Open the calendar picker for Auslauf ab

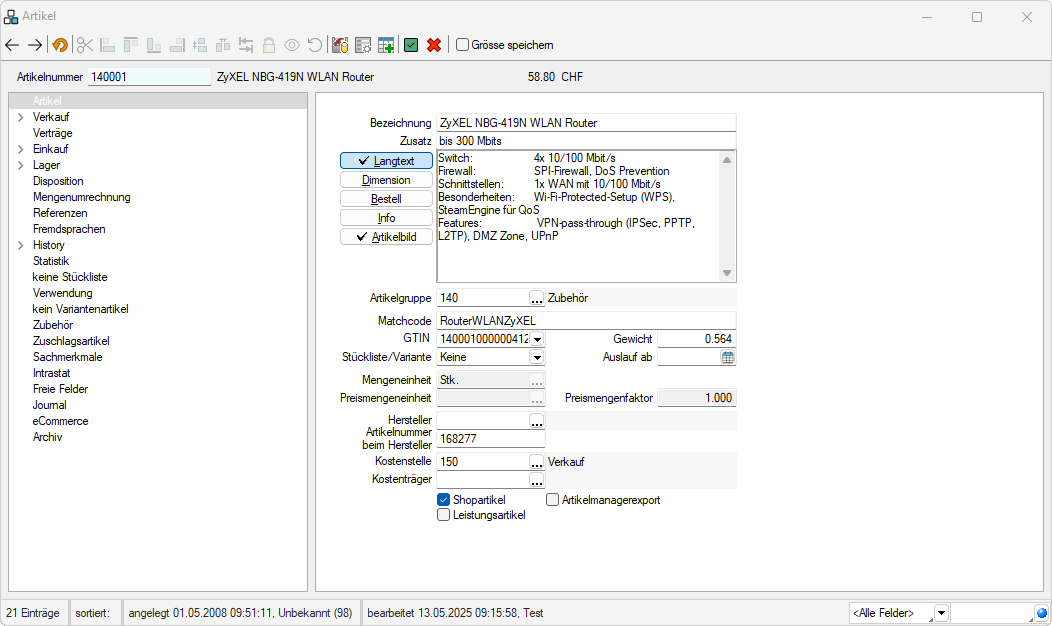(728, 357)
